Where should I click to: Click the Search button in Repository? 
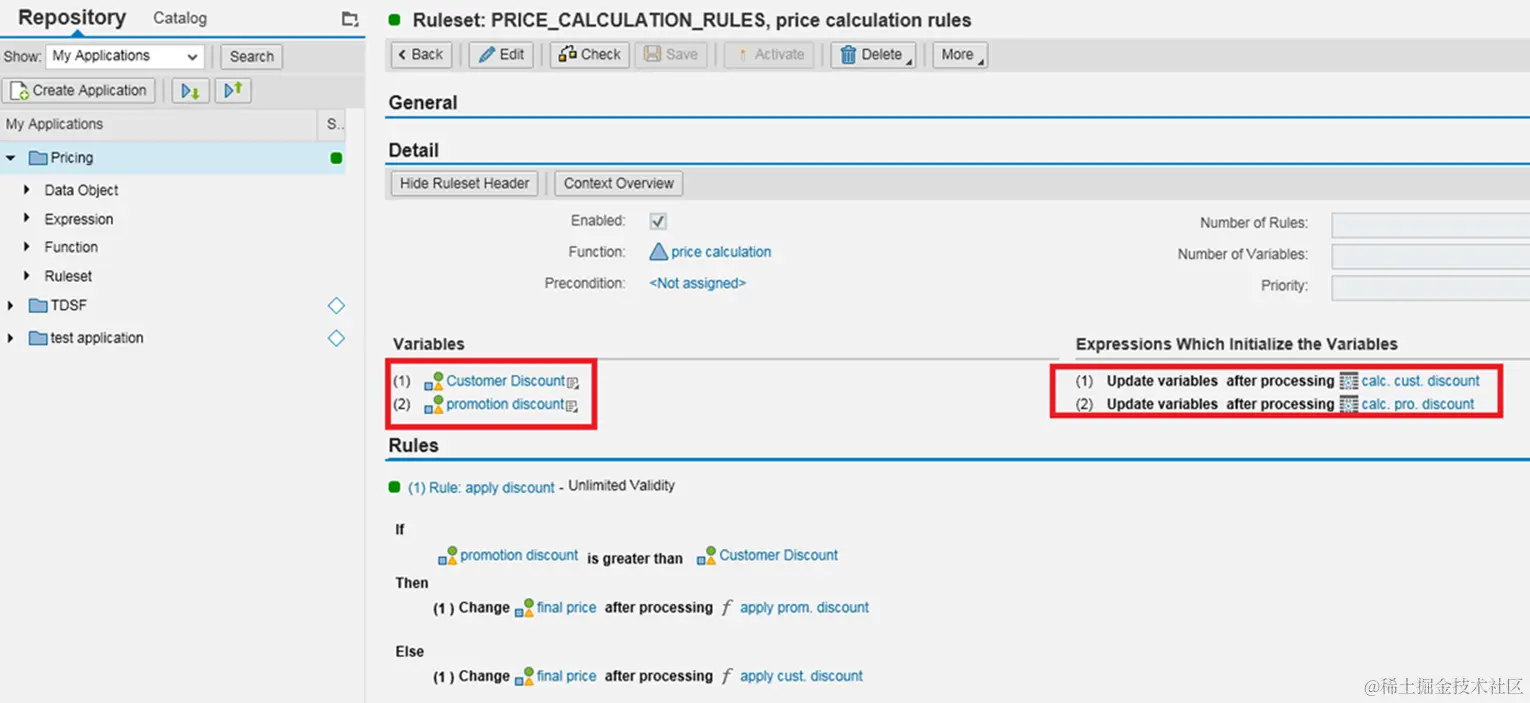click(x=251, y=57)
